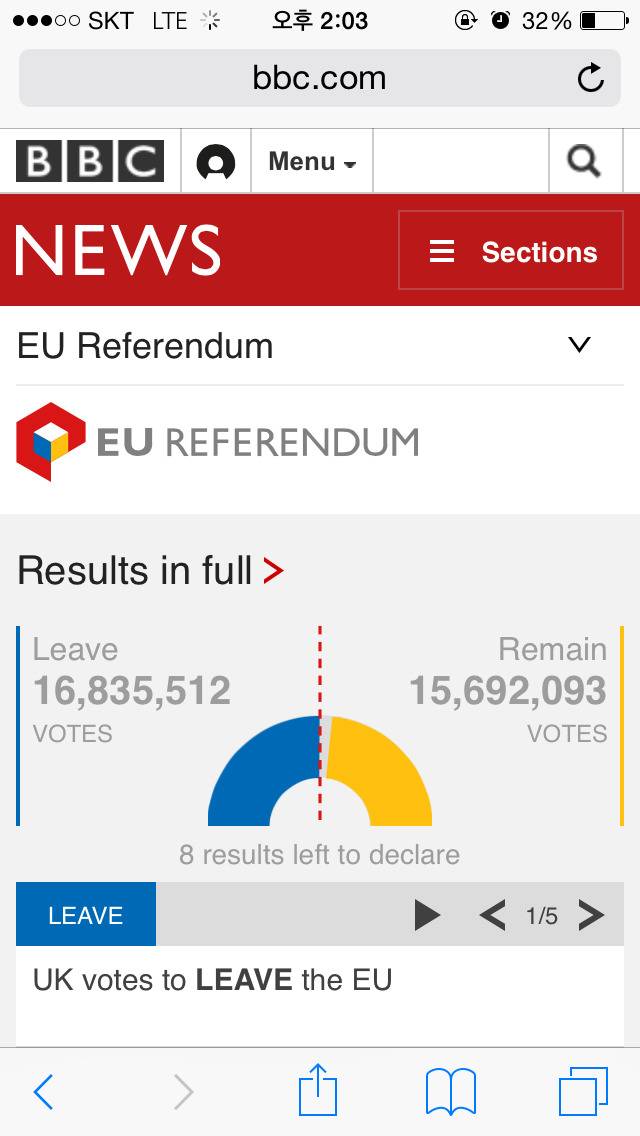Open the account profile icon
The image size is (640, 1136).
click(216, 161)
